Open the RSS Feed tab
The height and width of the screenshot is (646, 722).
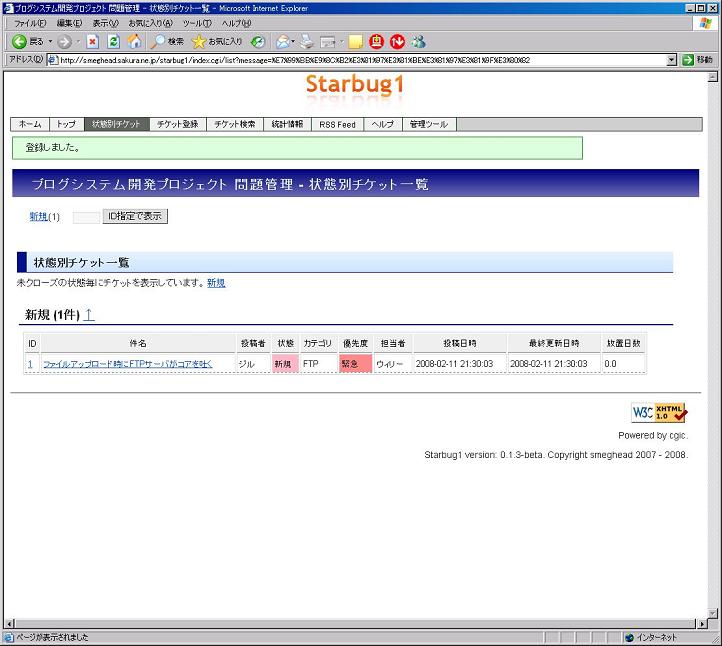[337, 125]
